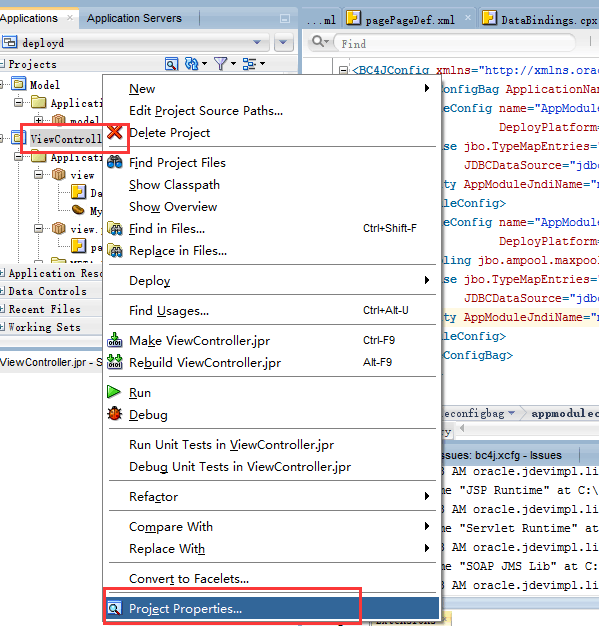Click the Application Sources folder icon under Model

point(38,102)
